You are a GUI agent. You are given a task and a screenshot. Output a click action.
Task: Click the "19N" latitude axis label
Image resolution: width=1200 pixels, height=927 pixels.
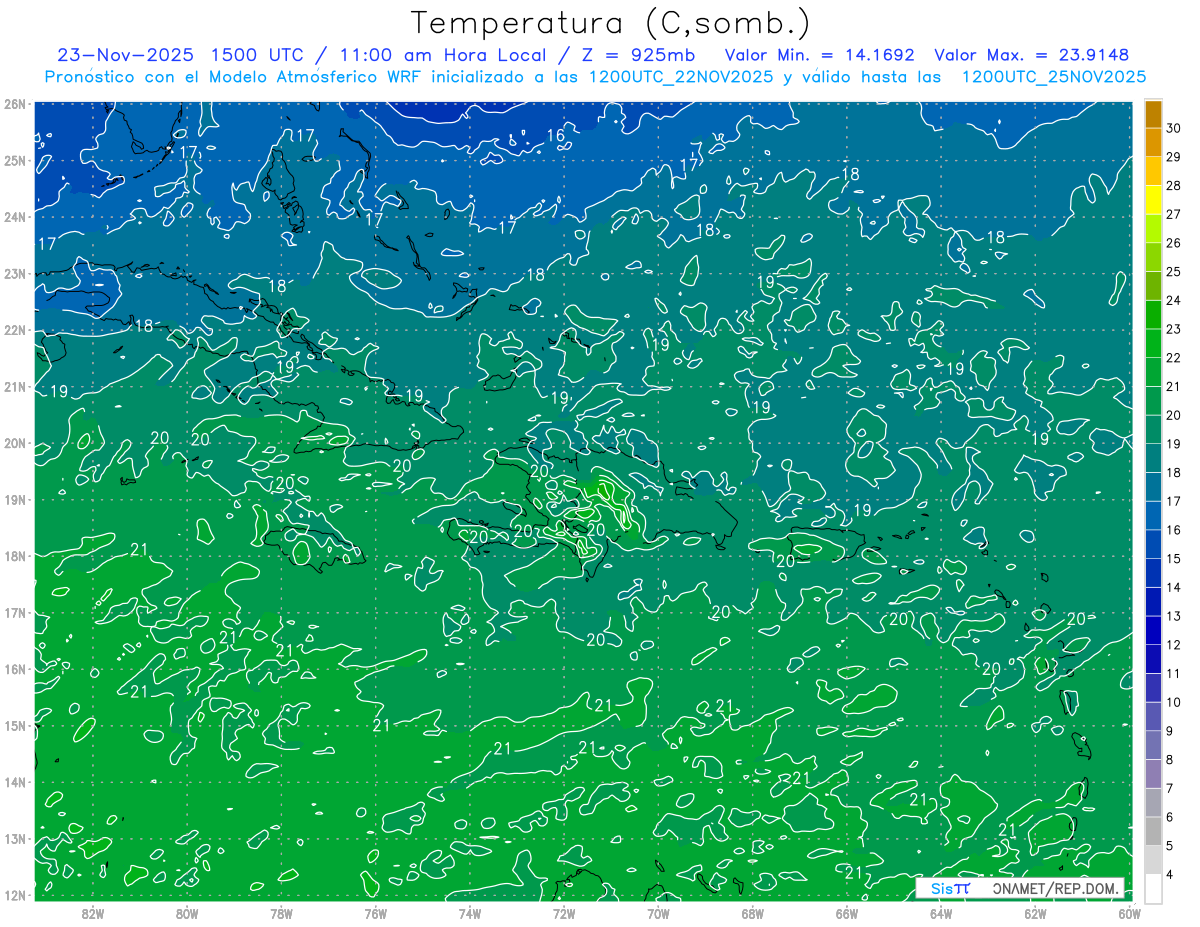[14, 500]
